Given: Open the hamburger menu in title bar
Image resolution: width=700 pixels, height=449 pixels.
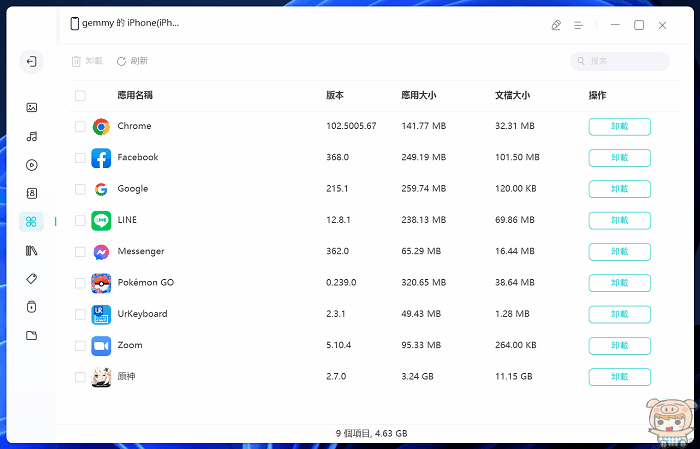Looking at the screenshot, I should 579,25.
